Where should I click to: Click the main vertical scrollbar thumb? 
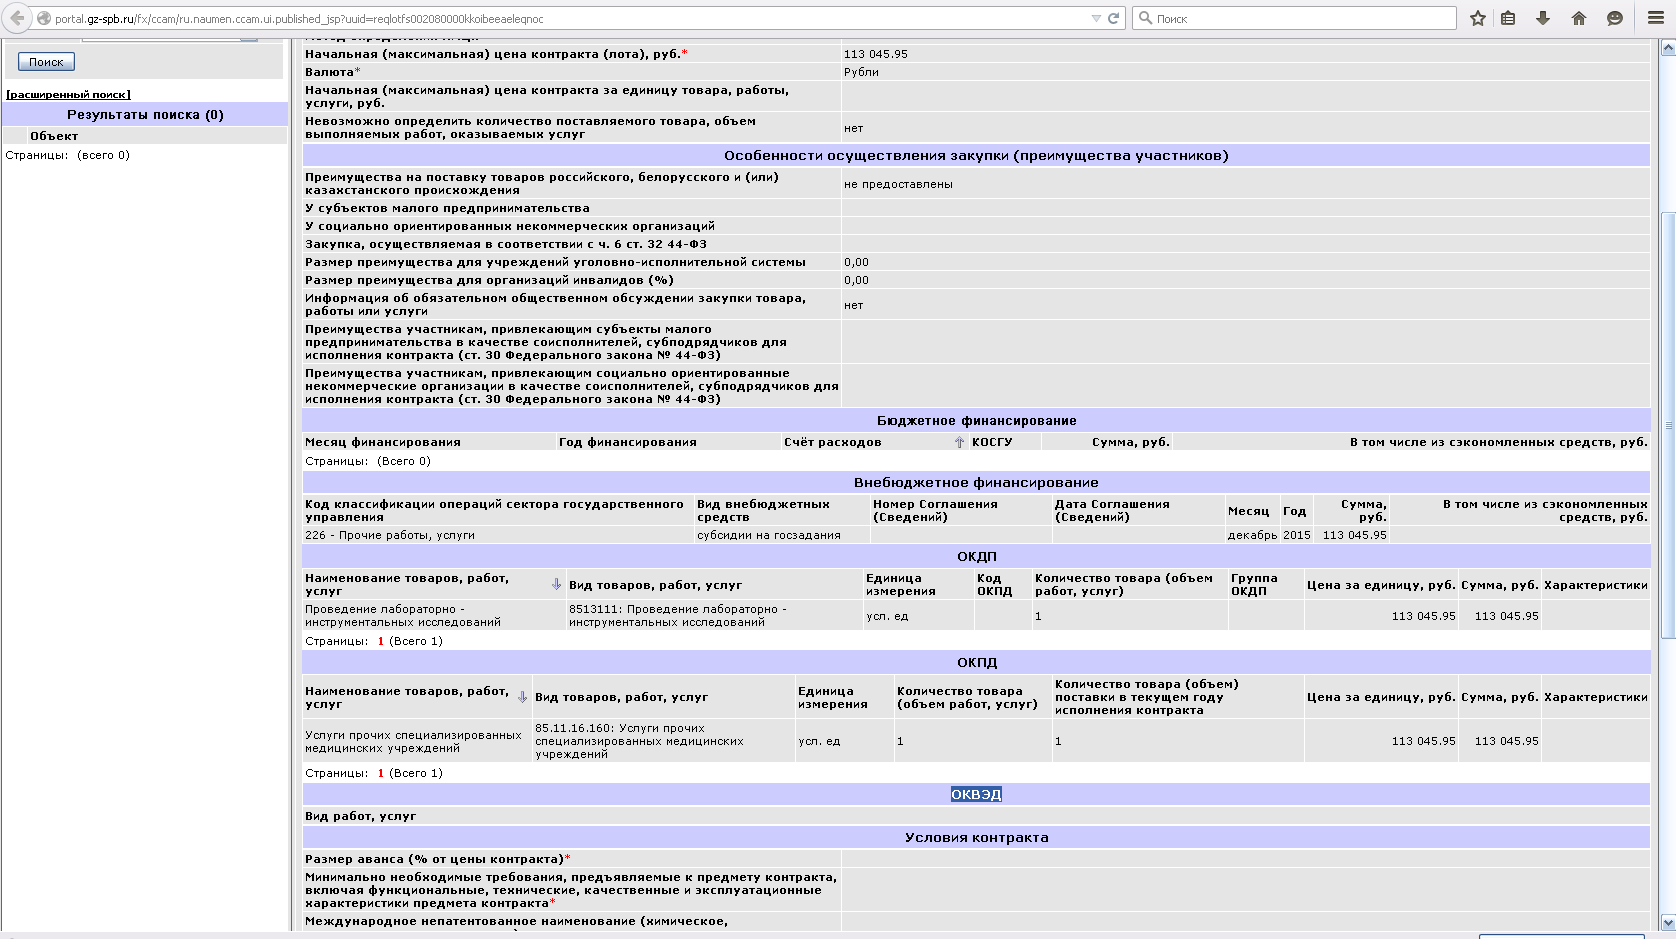click(x=1667, y=425)
